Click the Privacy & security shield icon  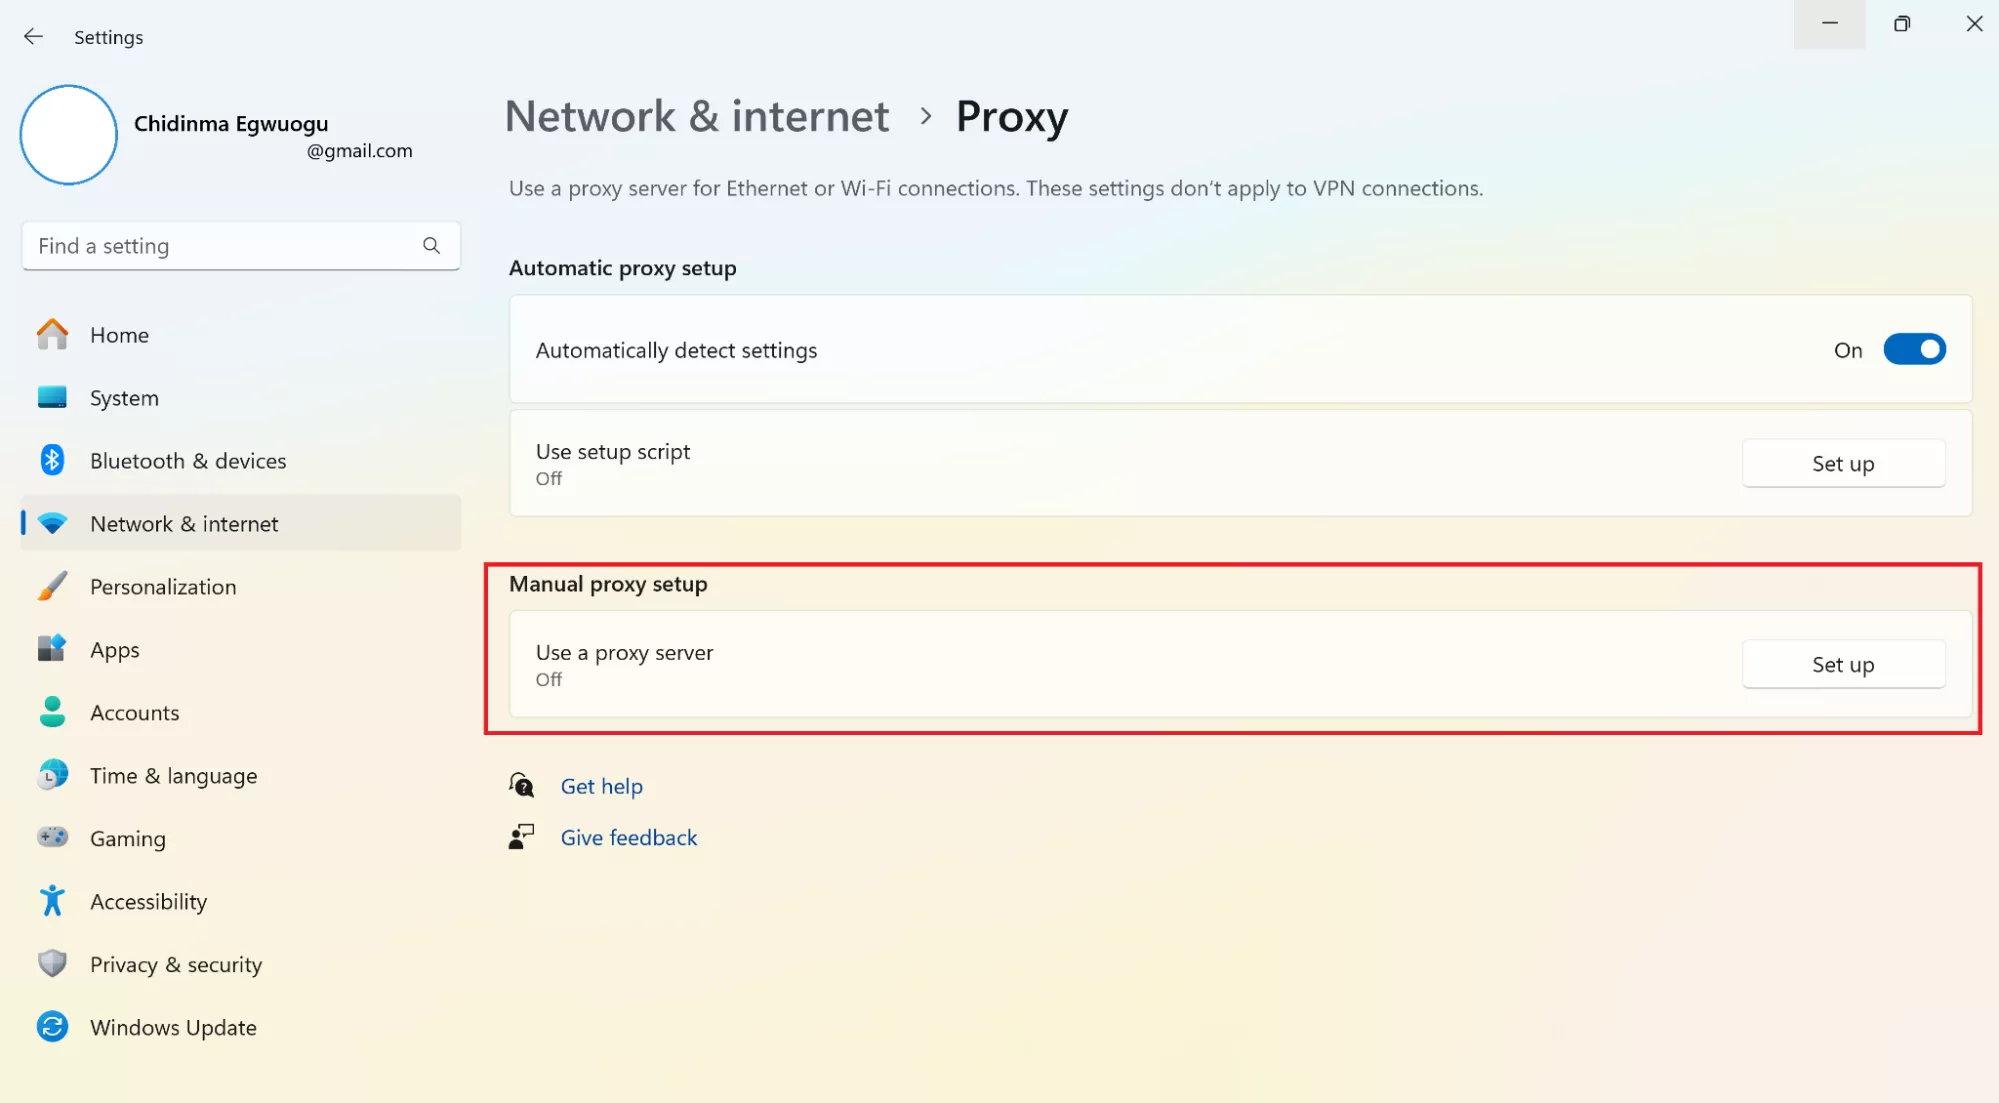pyautogui.click(x=52, y=963)
